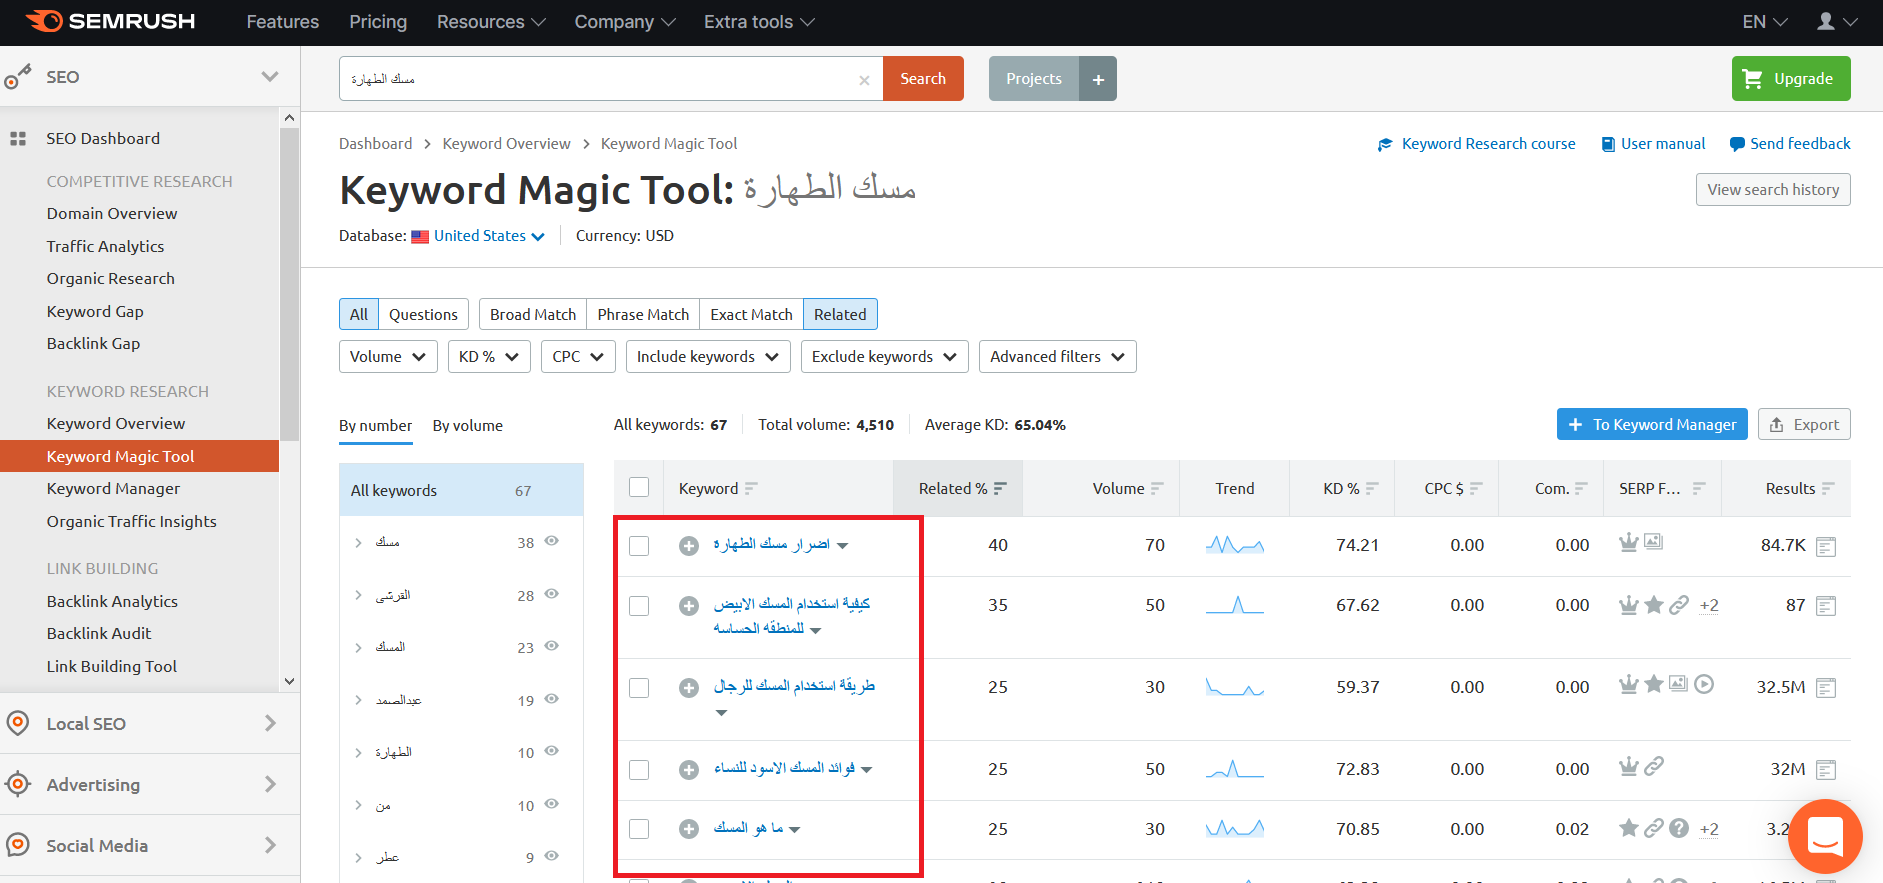Click the add plus icon on first keyword row
The width and height of the screenshot is (1883, 883).
tap(688, 546)
